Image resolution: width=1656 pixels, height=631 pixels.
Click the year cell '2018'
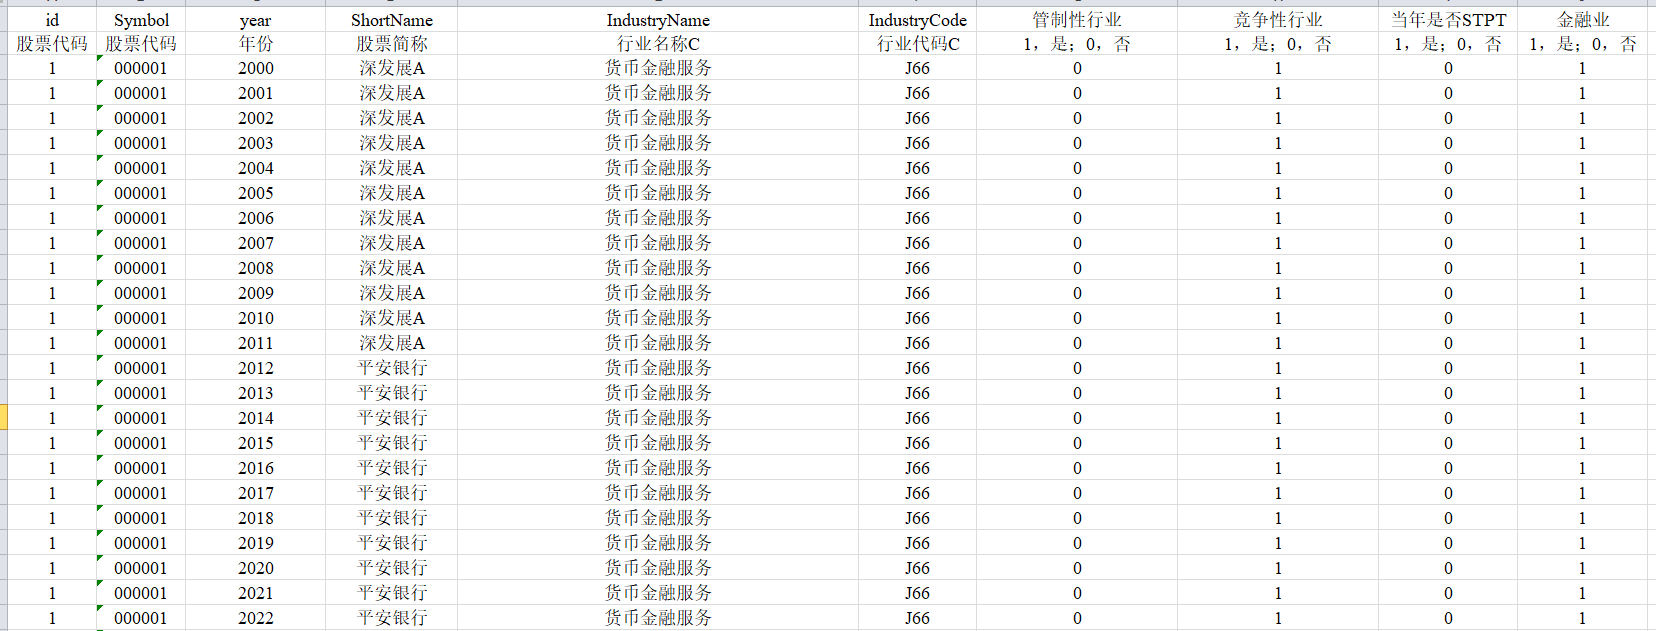pyautogui.click(x=255, y=518)
